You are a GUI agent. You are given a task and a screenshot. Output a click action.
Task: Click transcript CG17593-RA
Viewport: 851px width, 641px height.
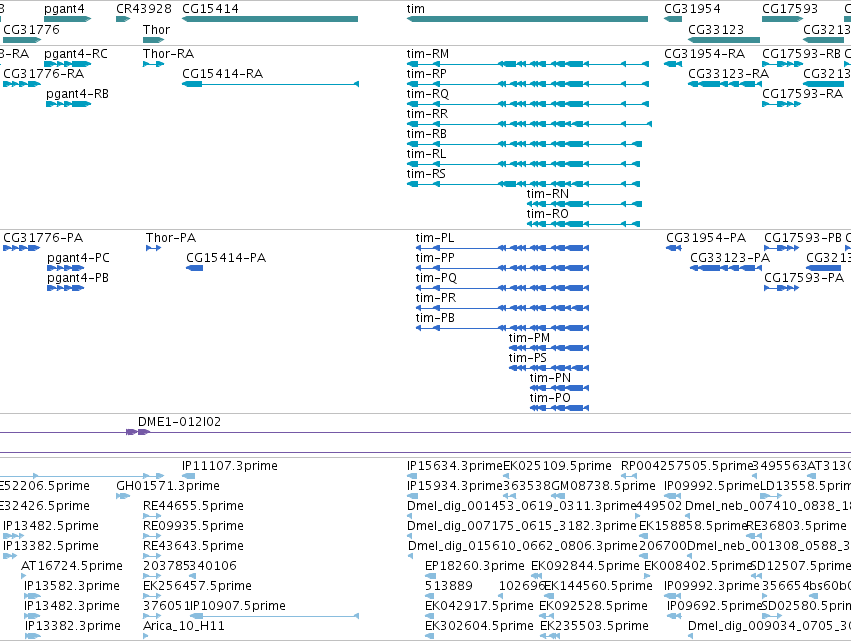782,104
